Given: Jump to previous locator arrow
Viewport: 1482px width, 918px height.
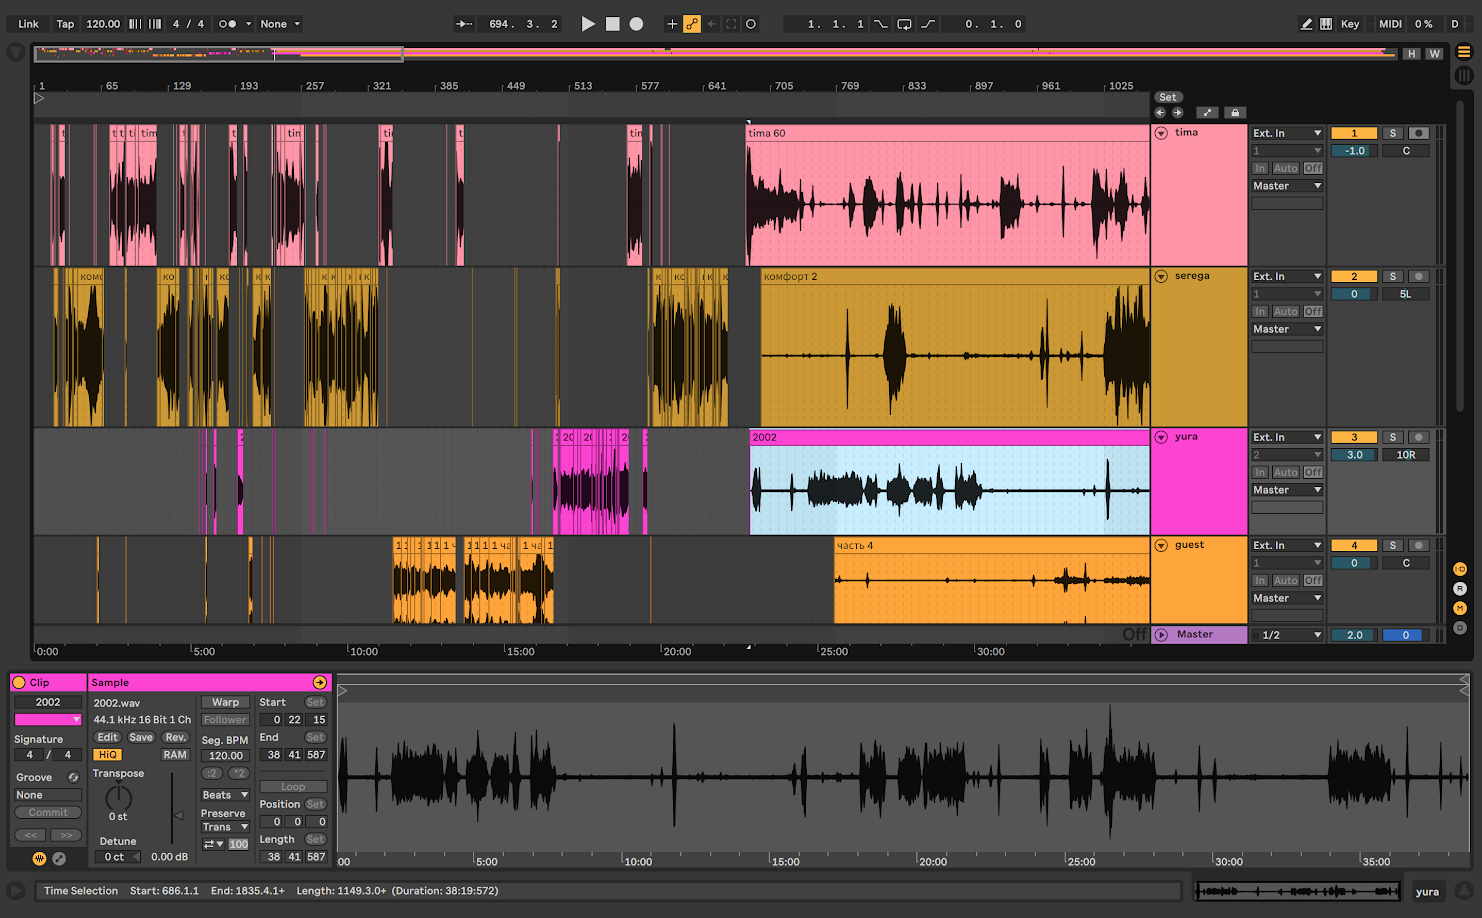Looking at the screenshot, I should click(x=1161, y=113).
